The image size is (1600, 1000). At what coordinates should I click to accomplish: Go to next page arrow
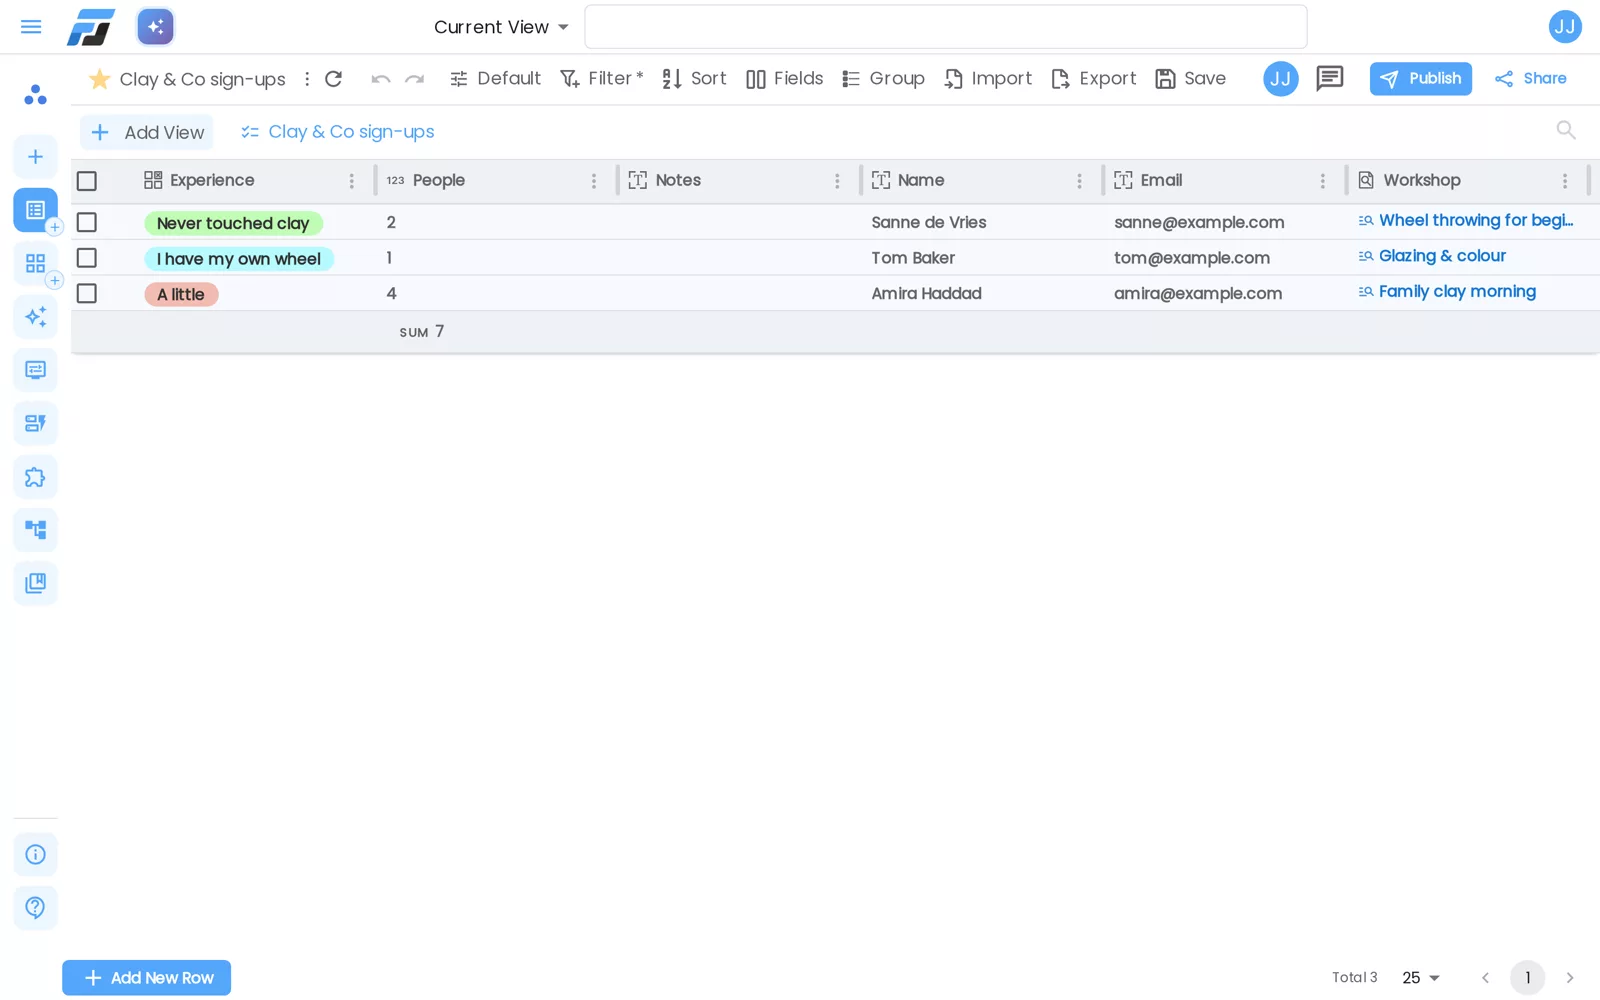(1570, 978)
